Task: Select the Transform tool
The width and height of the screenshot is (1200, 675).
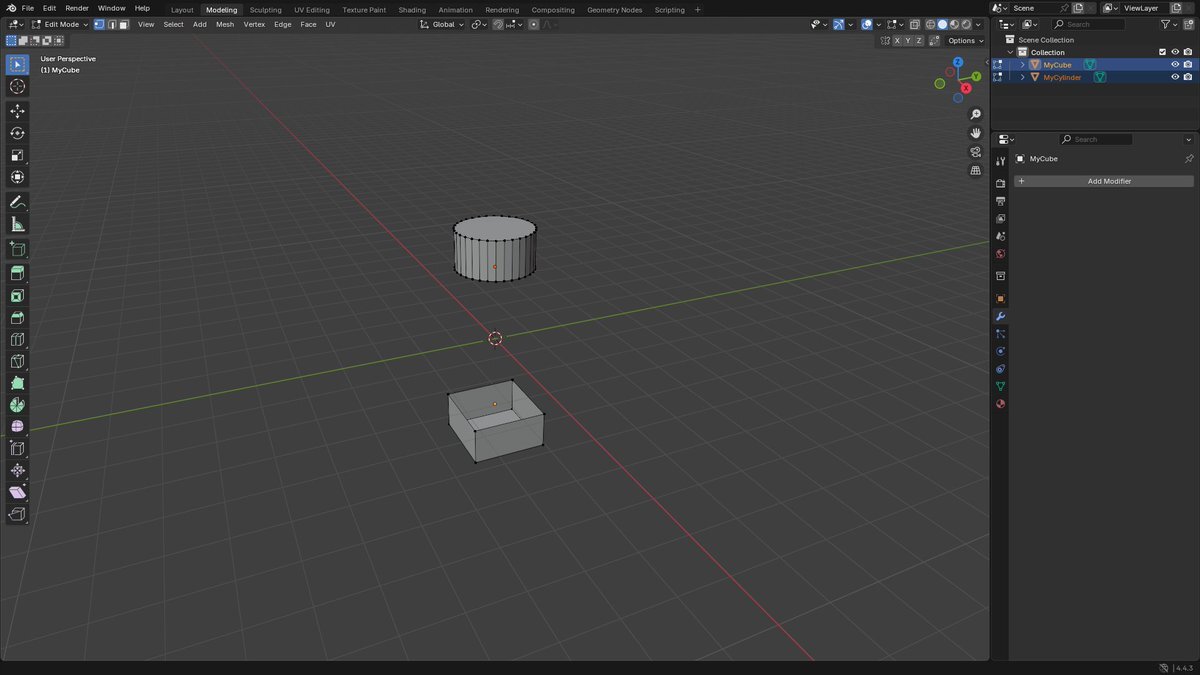Action: [x=17, y=177]
